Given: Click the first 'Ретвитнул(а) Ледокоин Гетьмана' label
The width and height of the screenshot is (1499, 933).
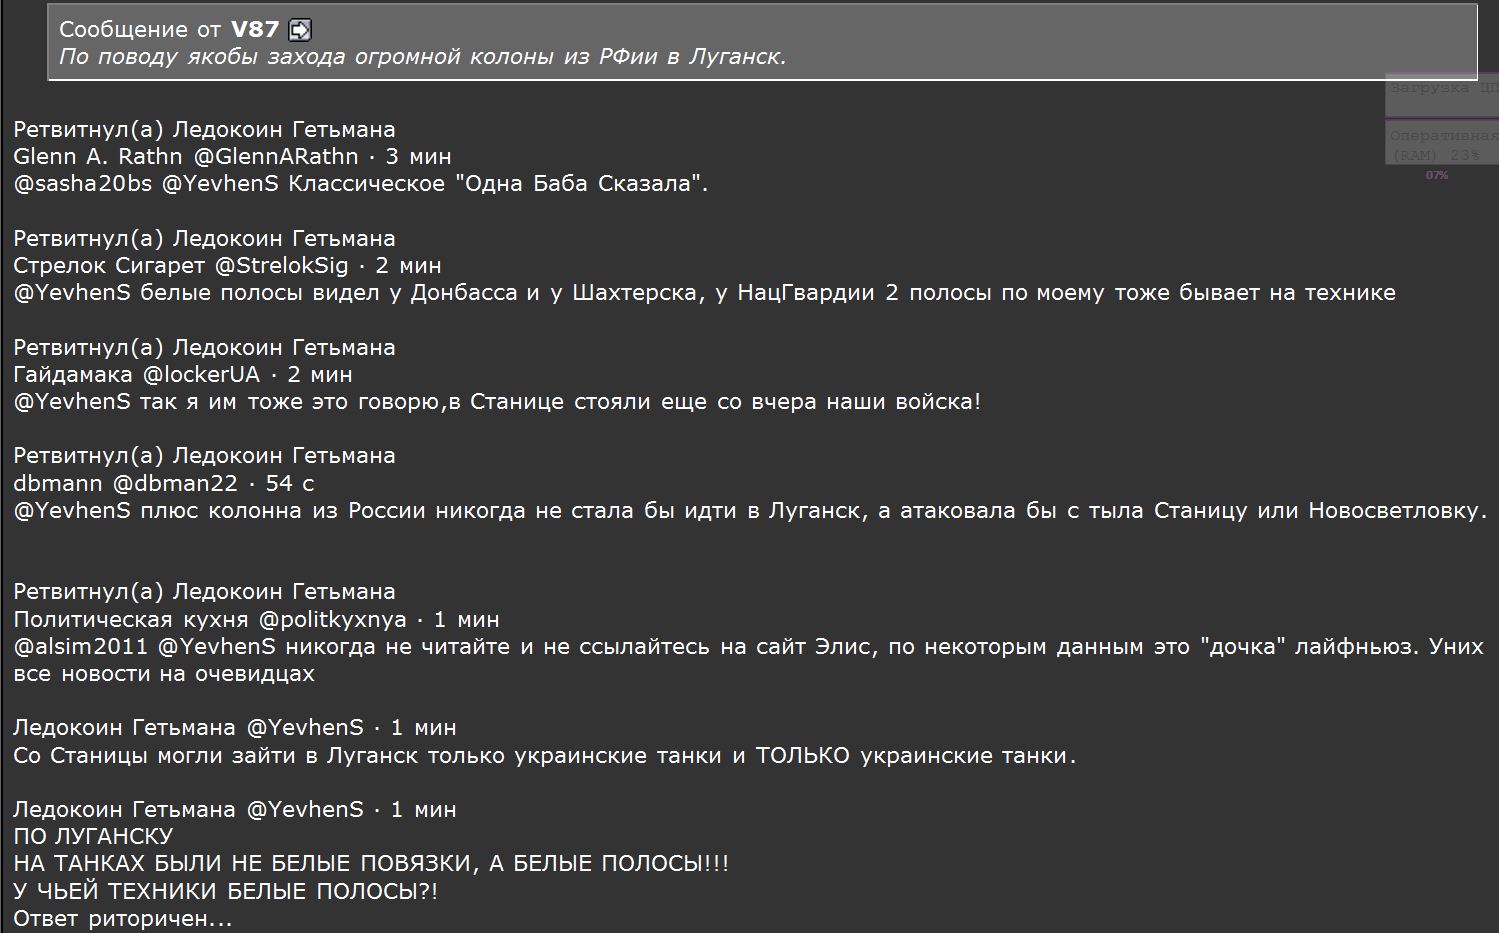Looking at the screenshot, I should 204,130.
